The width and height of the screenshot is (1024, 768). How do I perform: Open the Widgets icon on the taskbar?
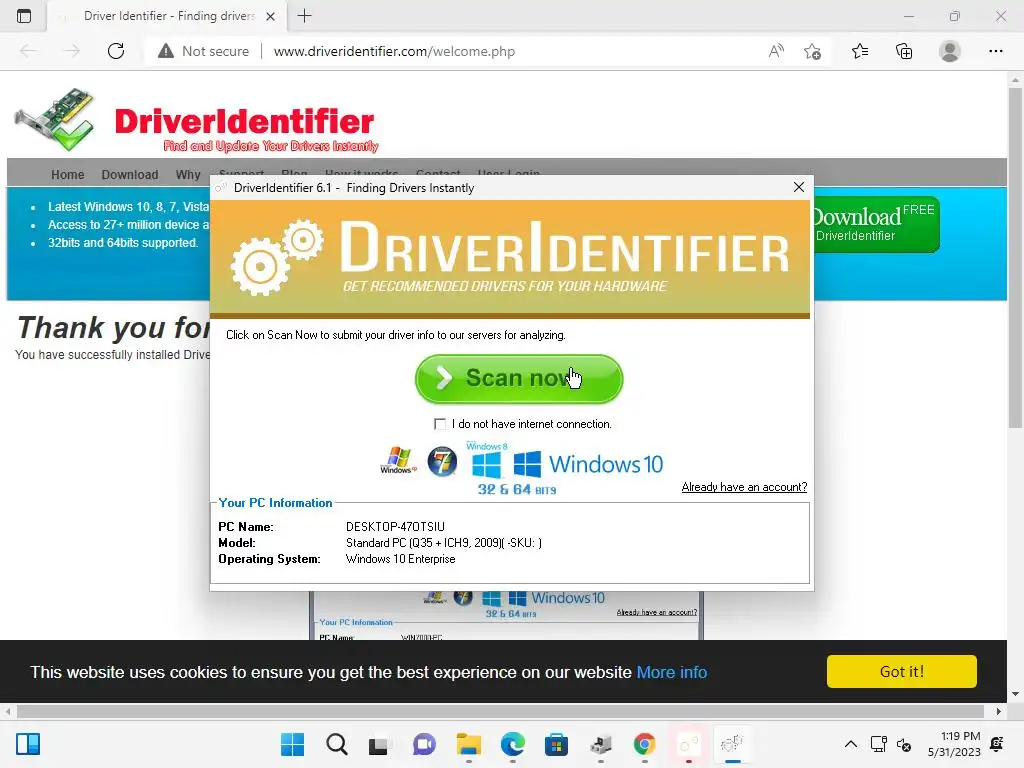pos(28,744)
